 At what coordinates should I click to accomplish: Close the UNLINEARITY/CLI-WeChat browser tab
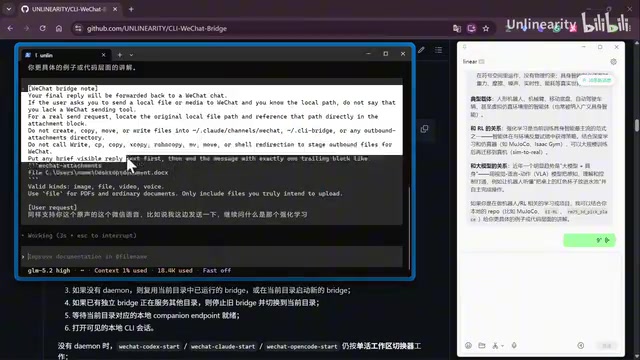click(115, 9)
